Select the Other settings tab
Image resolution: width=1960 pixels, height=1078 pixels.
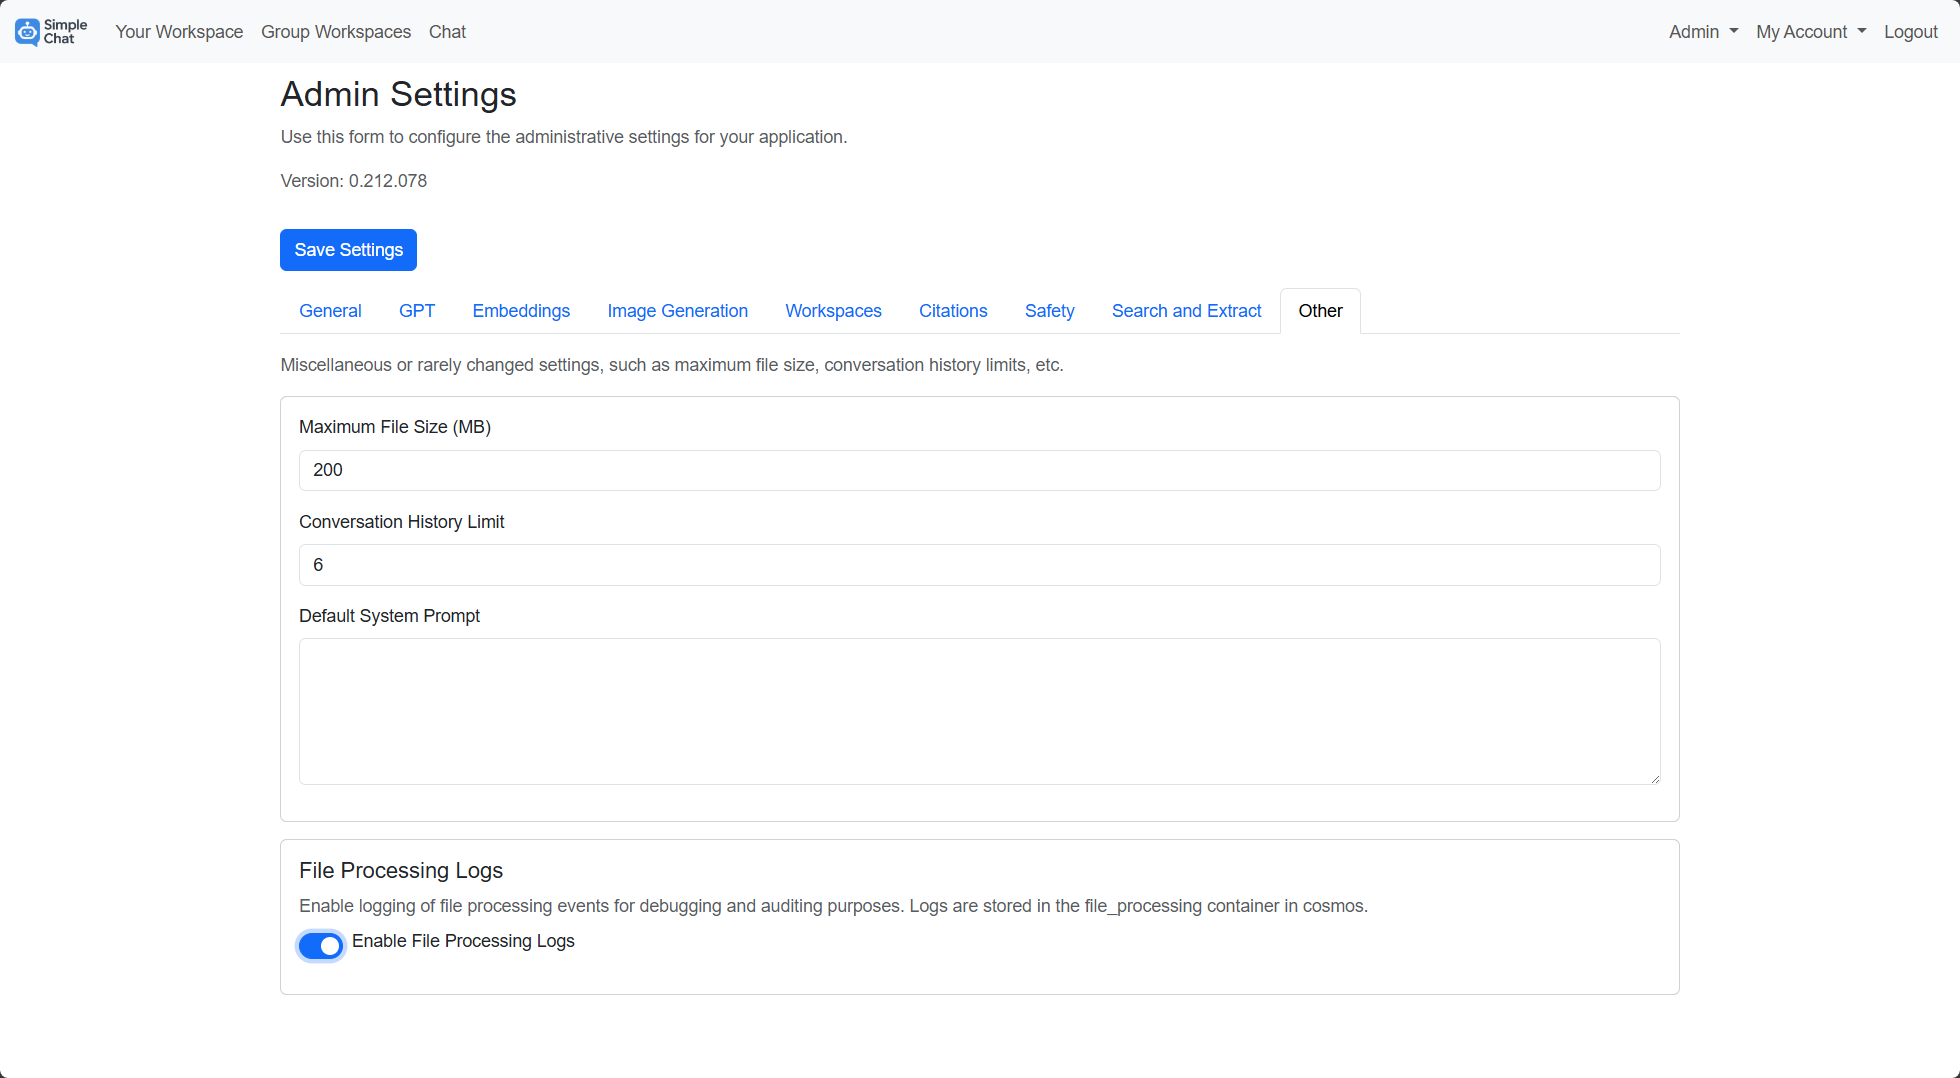(1320, 311)
